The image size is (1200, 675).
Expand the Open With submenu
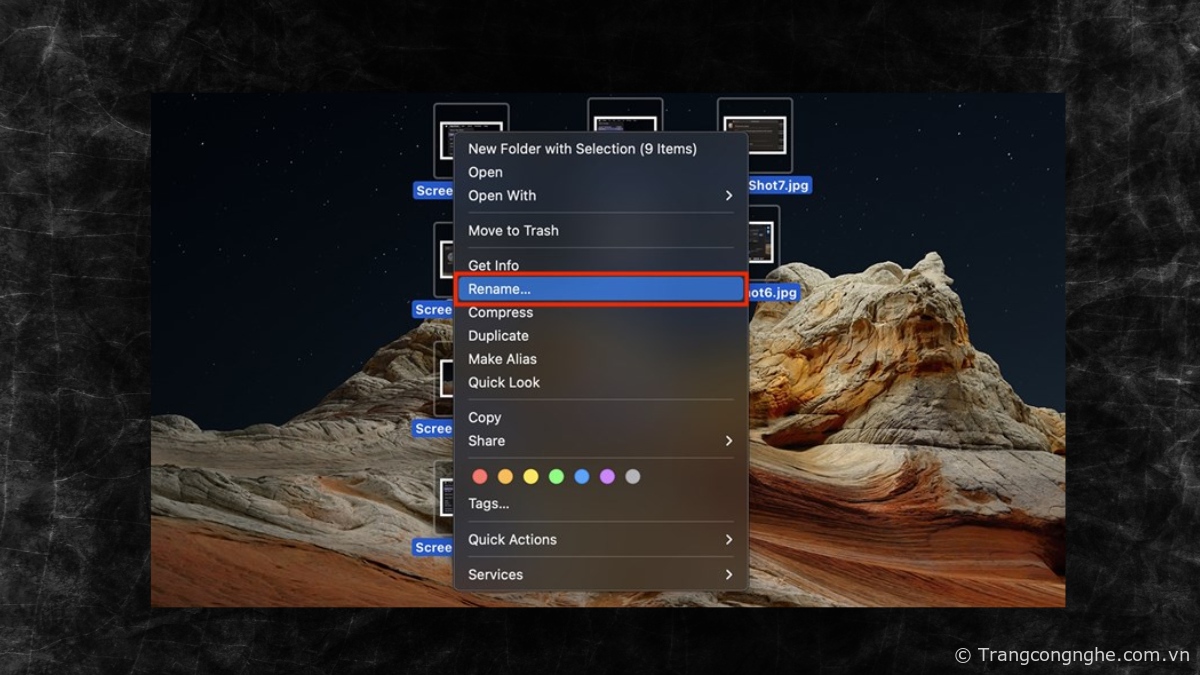click(x=600, y=196)
